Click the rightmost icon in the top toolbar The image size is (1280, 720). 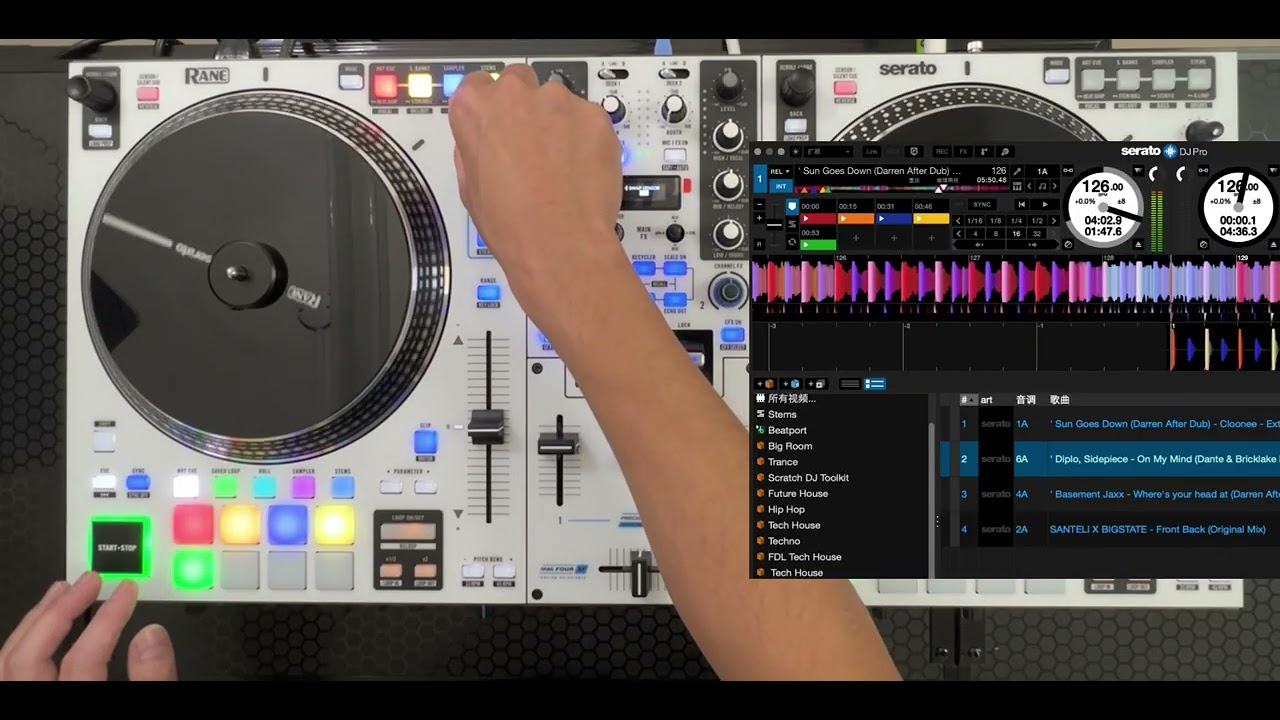tap(1005, 152)
